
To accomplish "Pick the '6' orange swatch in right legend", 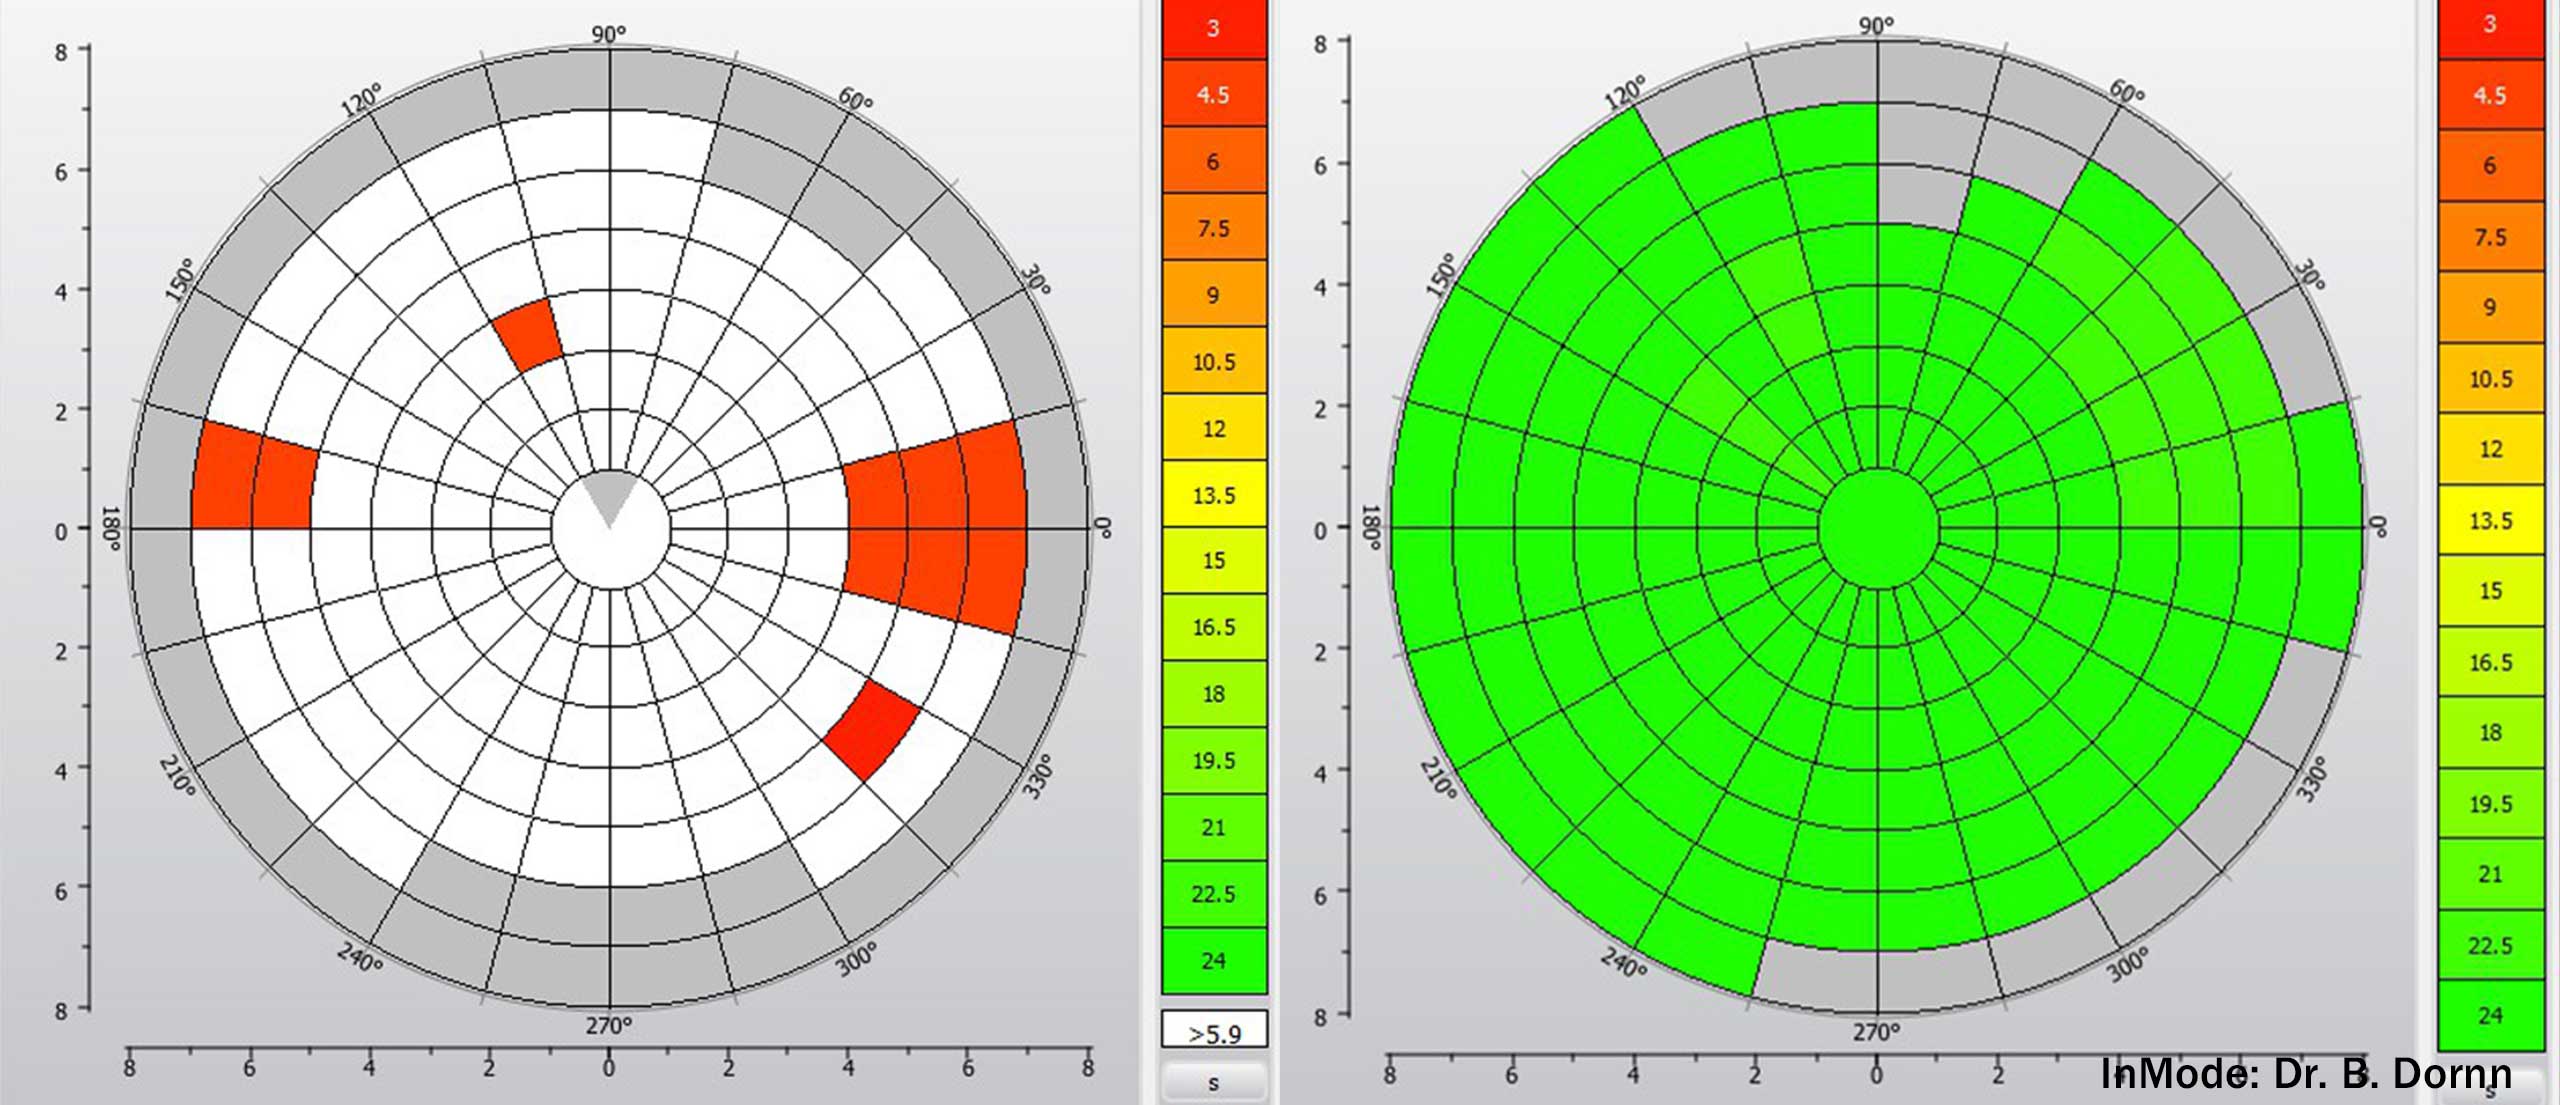I will click(x=2490, y=166).
